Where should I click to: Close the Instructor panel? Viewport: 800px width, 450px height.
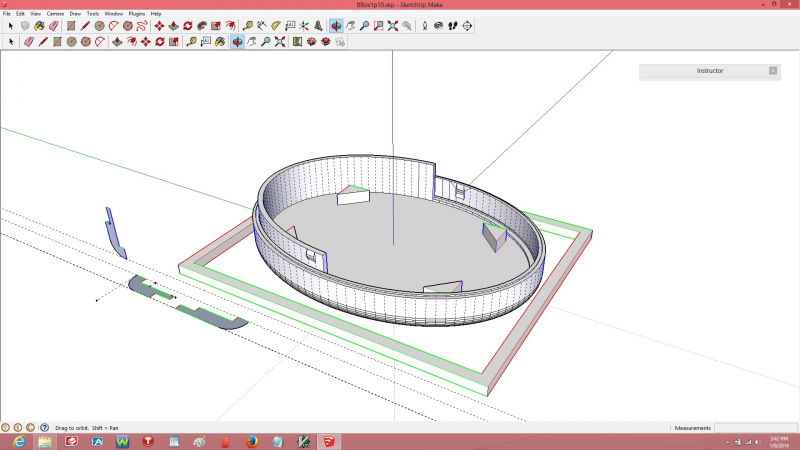772,71
